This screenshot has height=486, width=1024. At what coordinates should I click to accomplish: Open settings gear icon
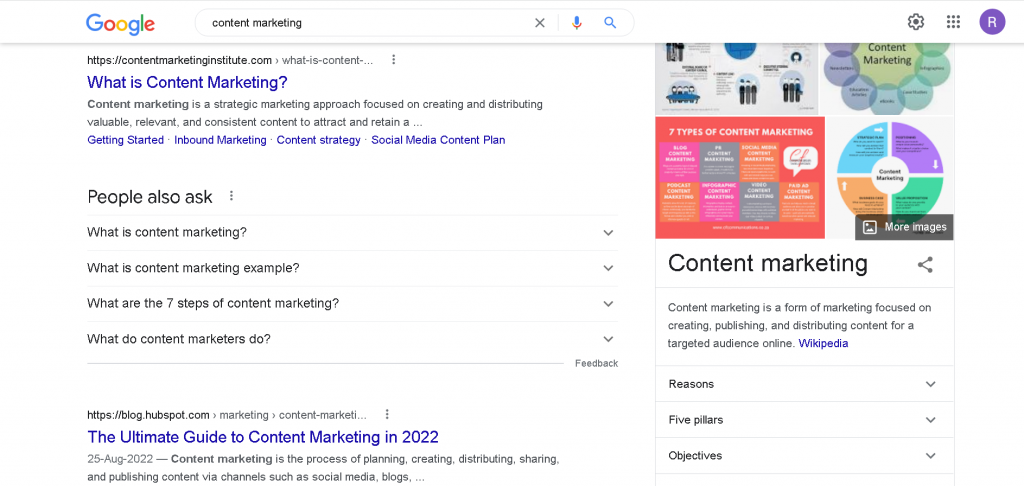pyautogui.click(x=916, y=22)
